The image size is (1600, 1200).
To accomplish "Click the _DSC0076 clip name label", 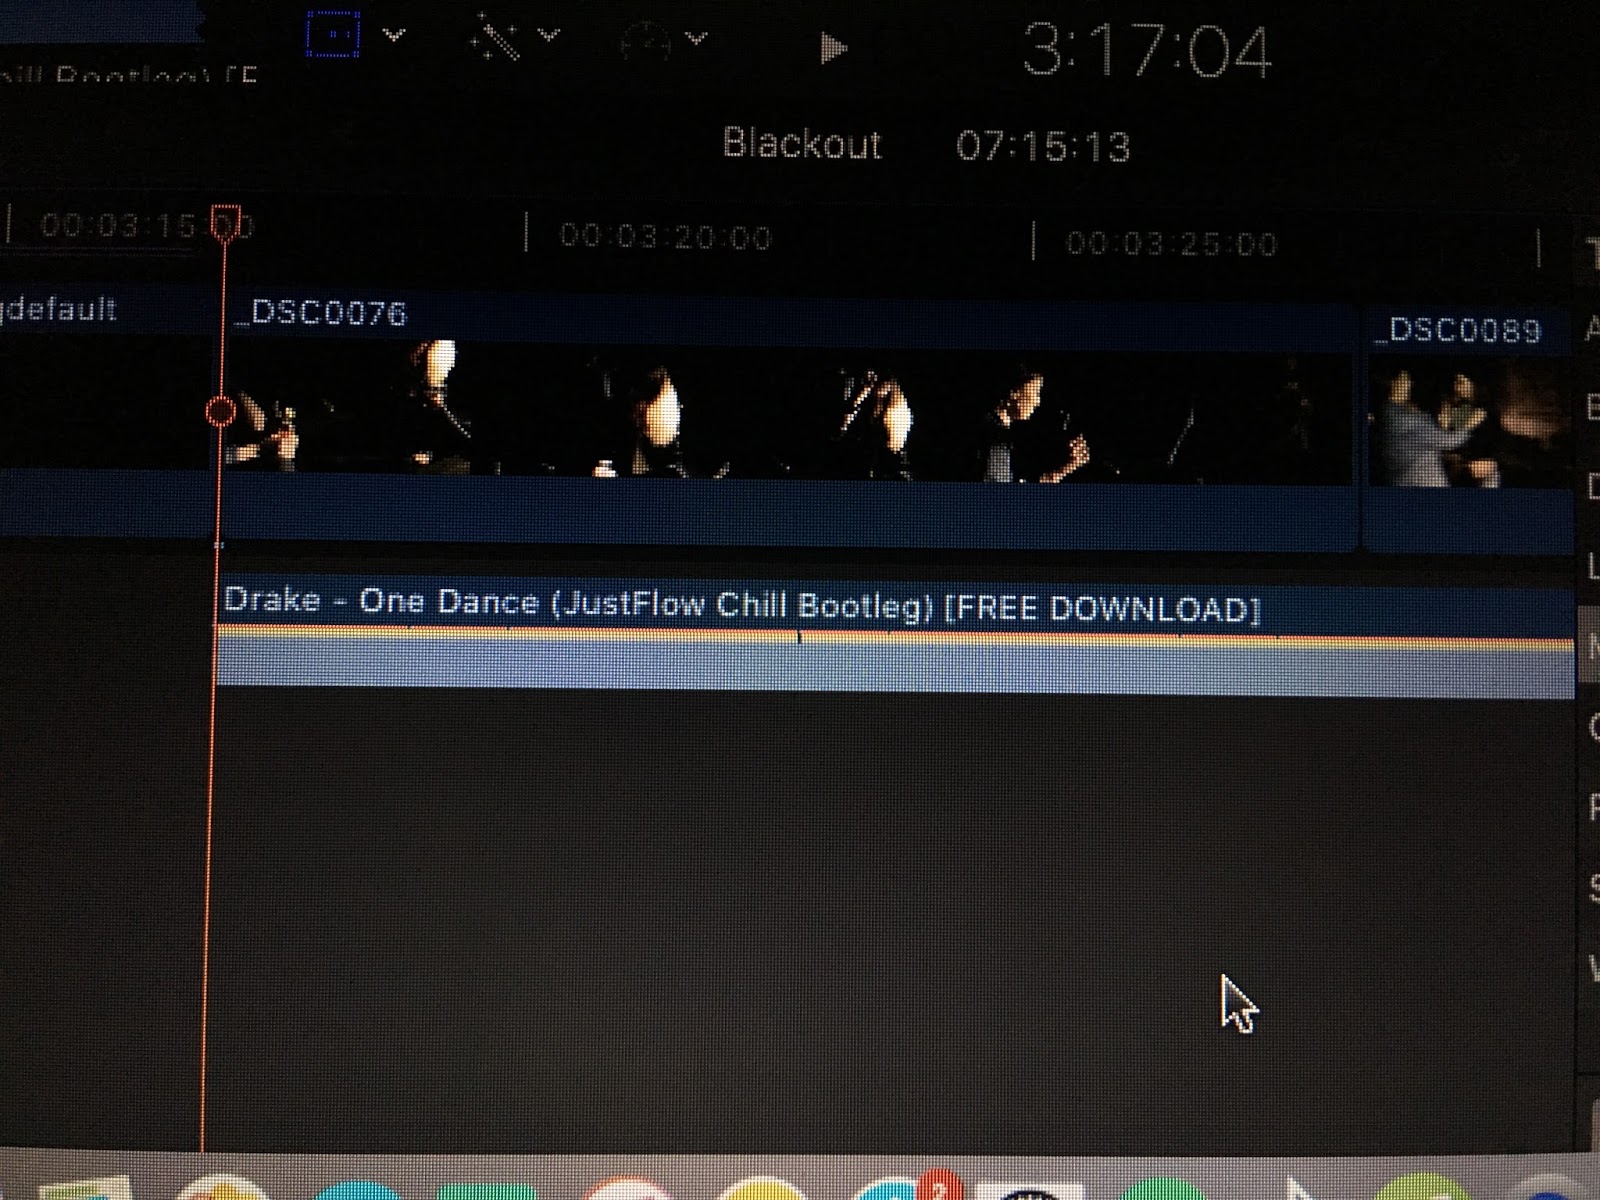I will (x=320, y=313).
